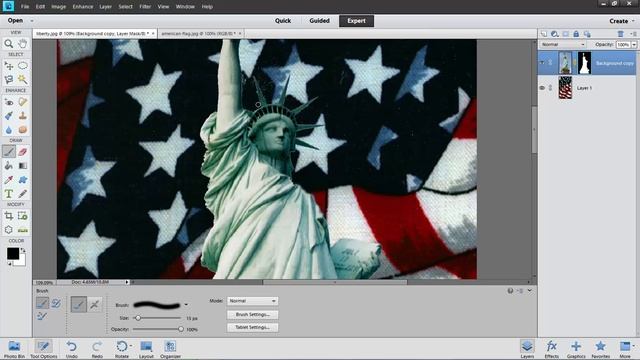Open the Photo Bin
The image size is (640, 360).
pyautogui.click(x=14, y=349)
